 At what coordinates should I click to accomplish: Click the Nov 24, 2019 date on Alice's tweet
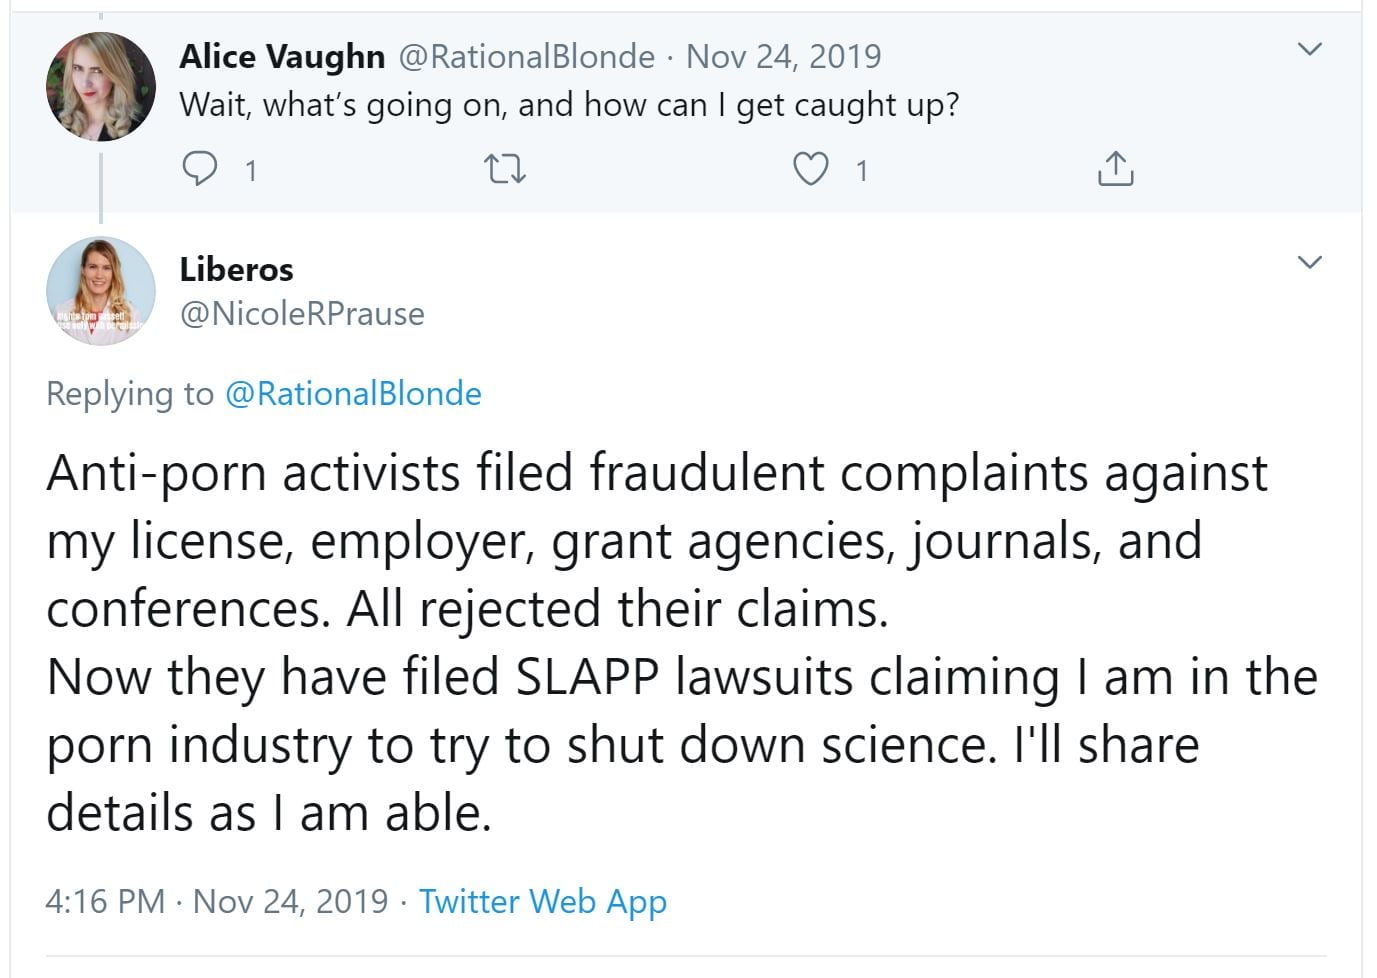[x=783, y=57]
